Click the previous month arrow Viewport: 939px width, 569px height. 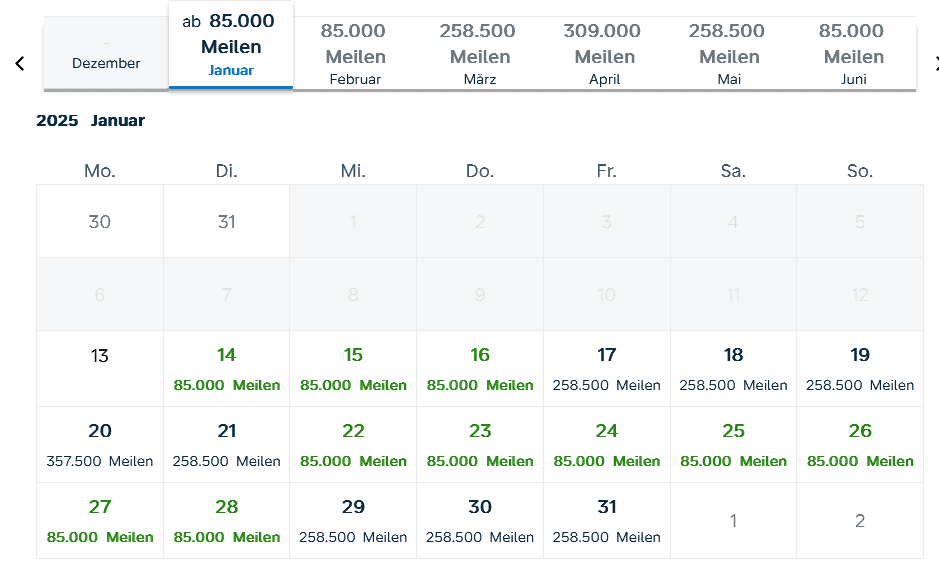coord(19,64)
